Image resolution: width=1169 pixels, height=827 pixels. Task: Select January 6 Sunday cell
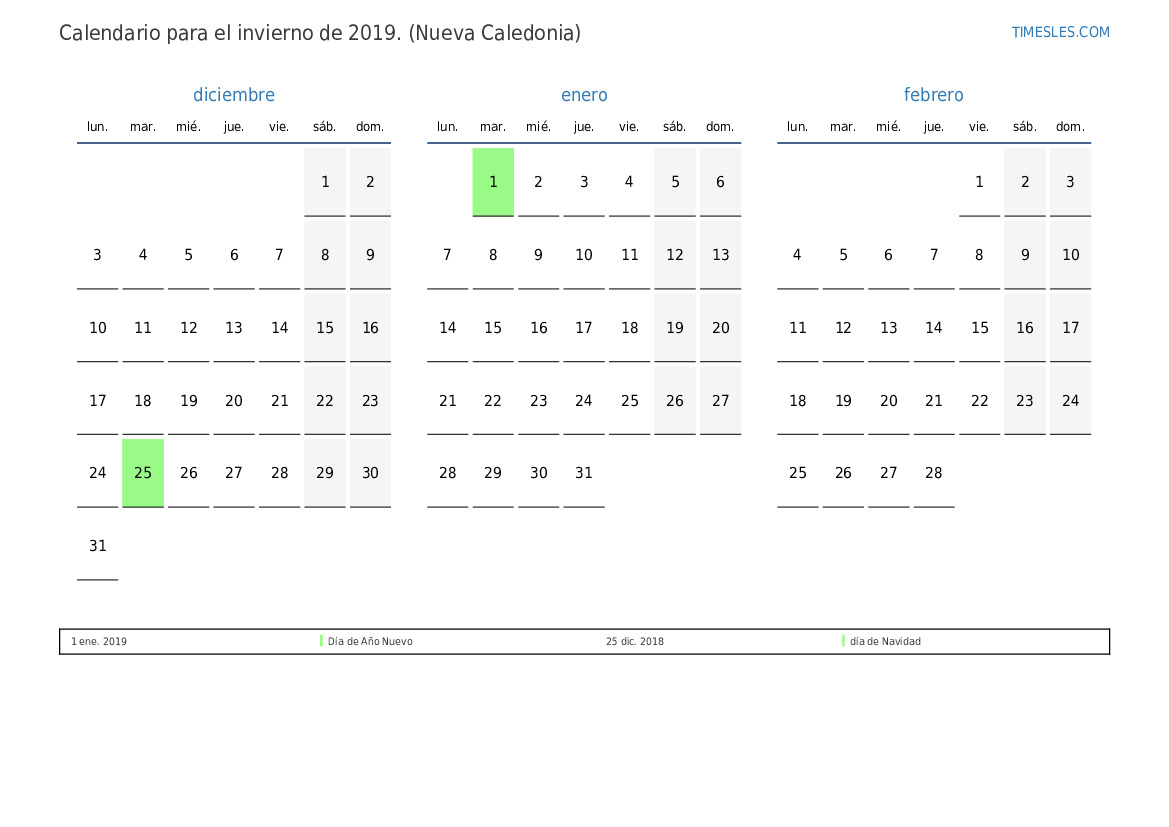[720, 182]
